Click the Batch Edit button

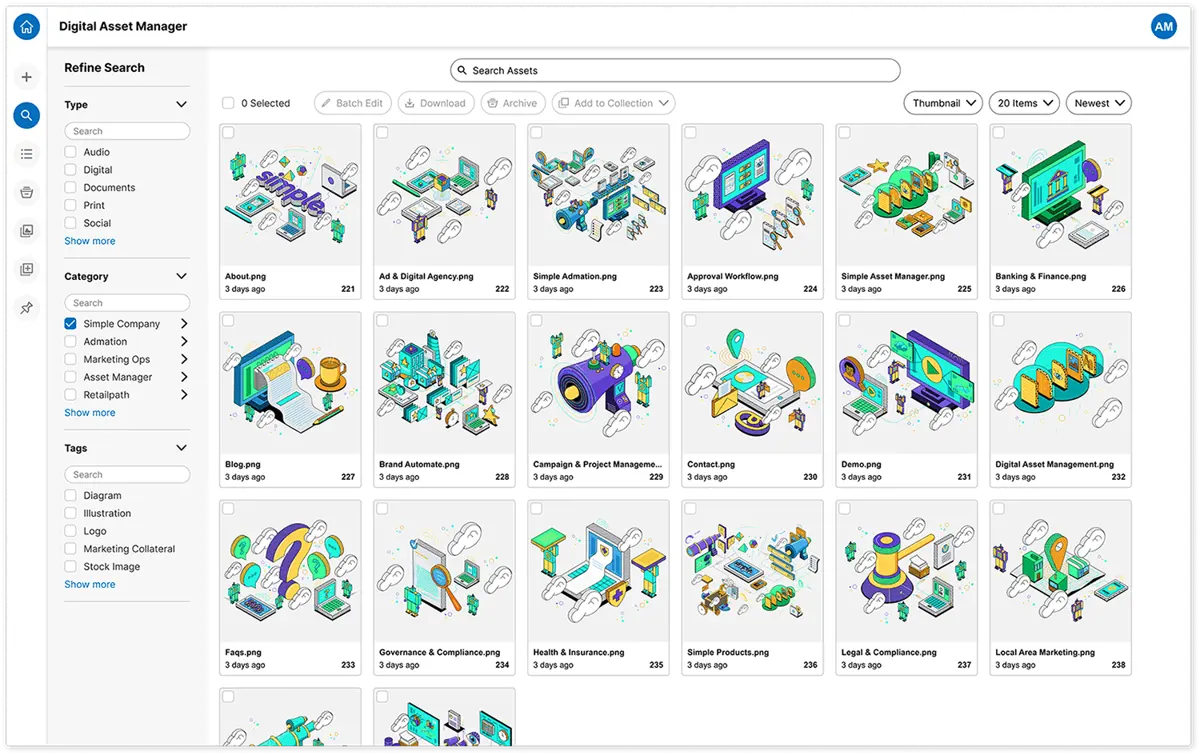(x=352, y=103)
